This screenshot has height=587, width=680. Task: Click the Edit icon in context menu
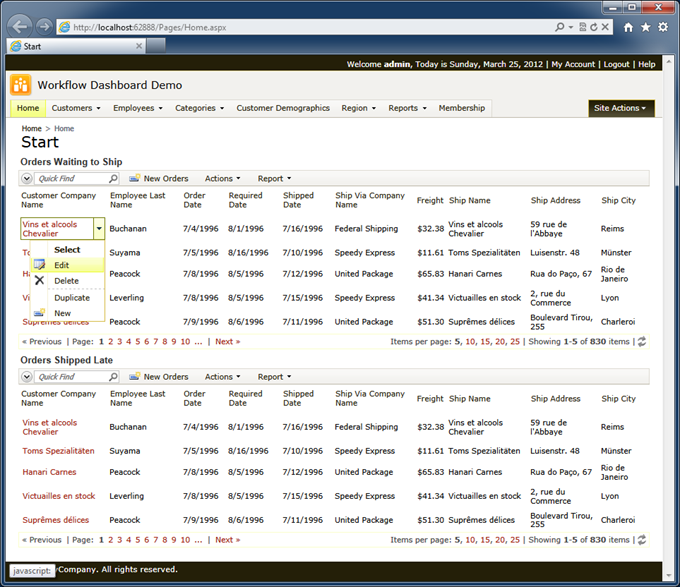click(39, 265)
